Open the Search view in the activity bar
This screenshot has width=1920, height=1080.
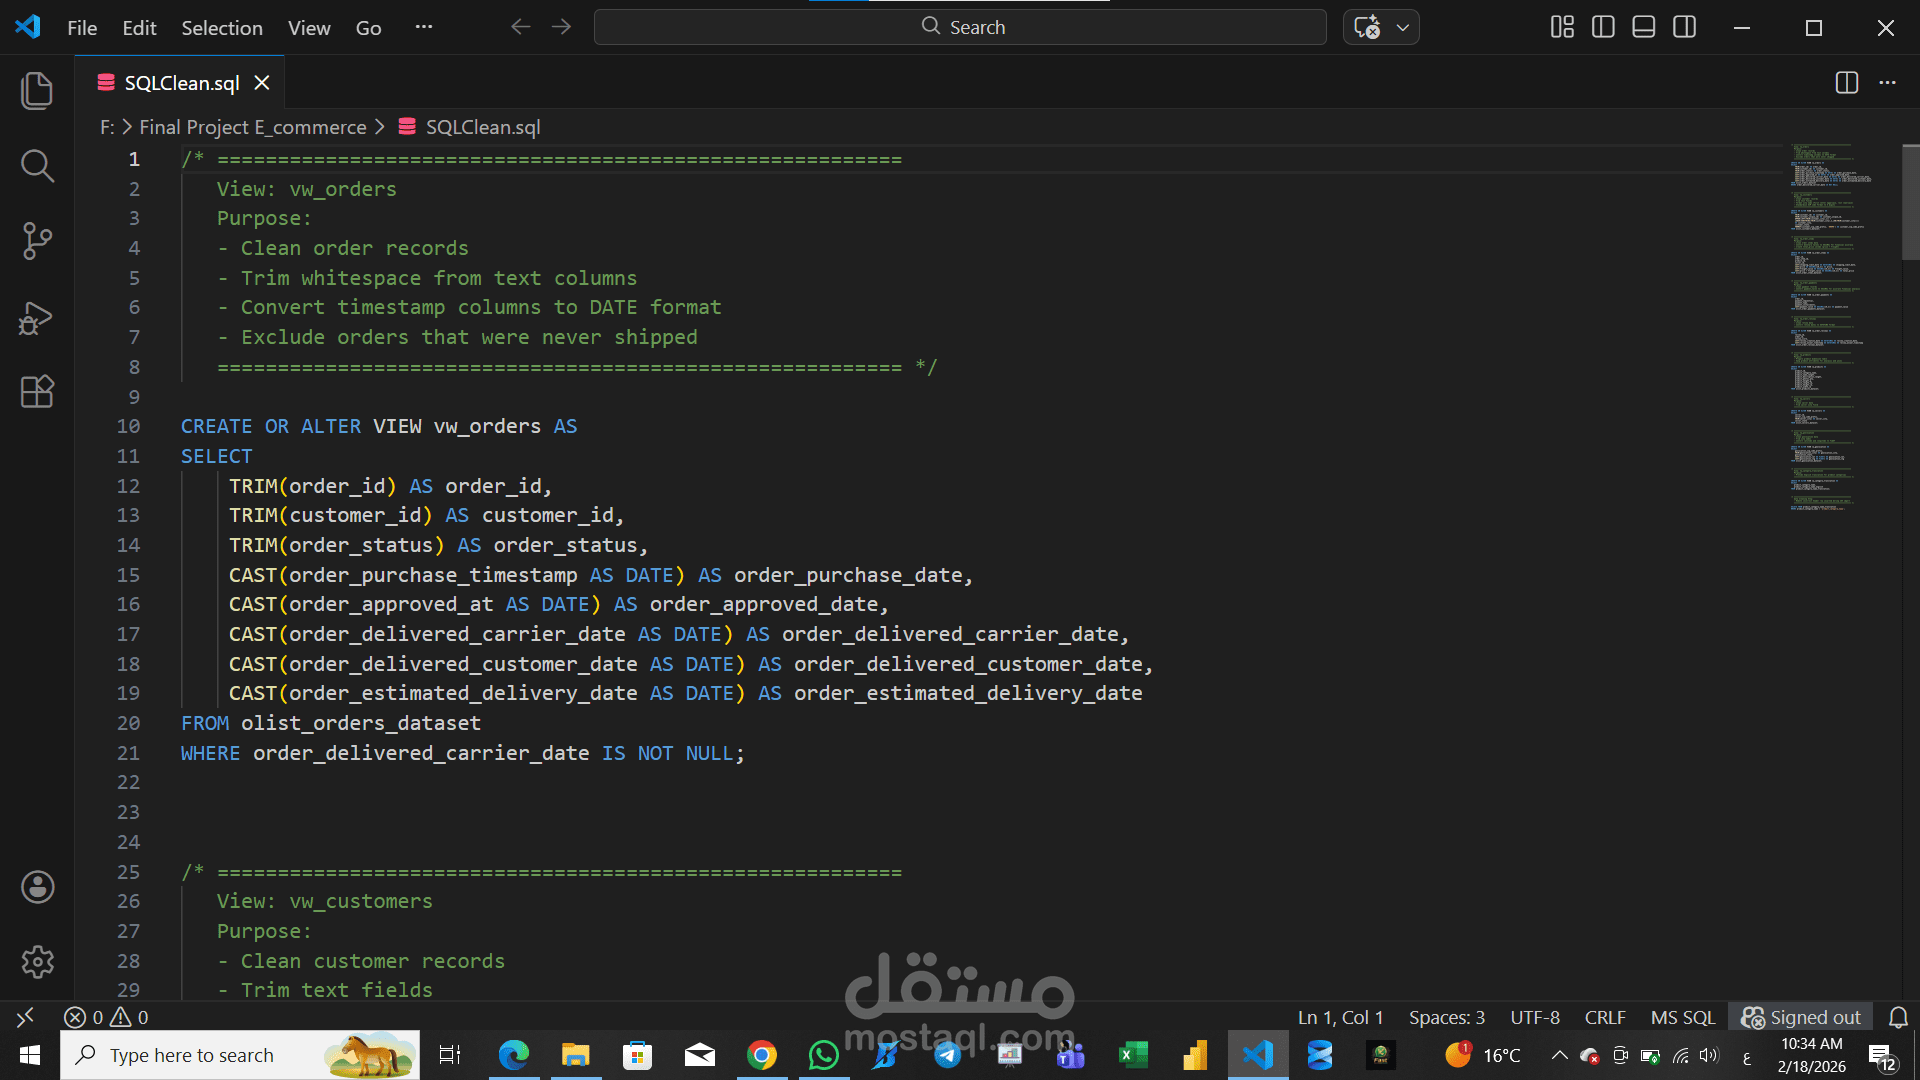pos(37,166)
